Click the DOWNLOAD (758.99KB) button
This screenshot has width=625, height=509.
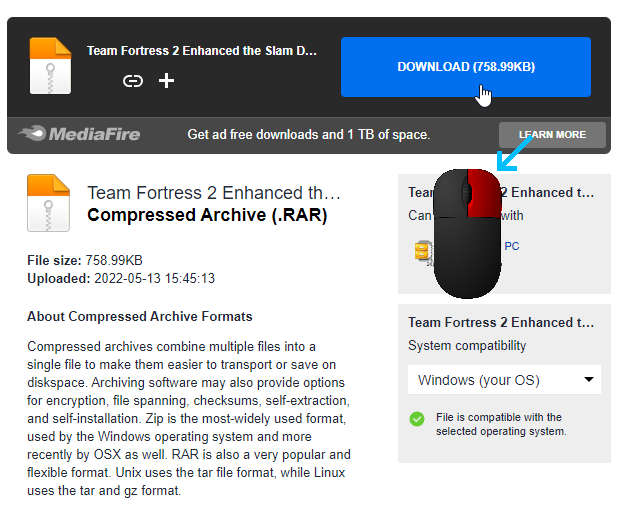click(x=466, y=67)
